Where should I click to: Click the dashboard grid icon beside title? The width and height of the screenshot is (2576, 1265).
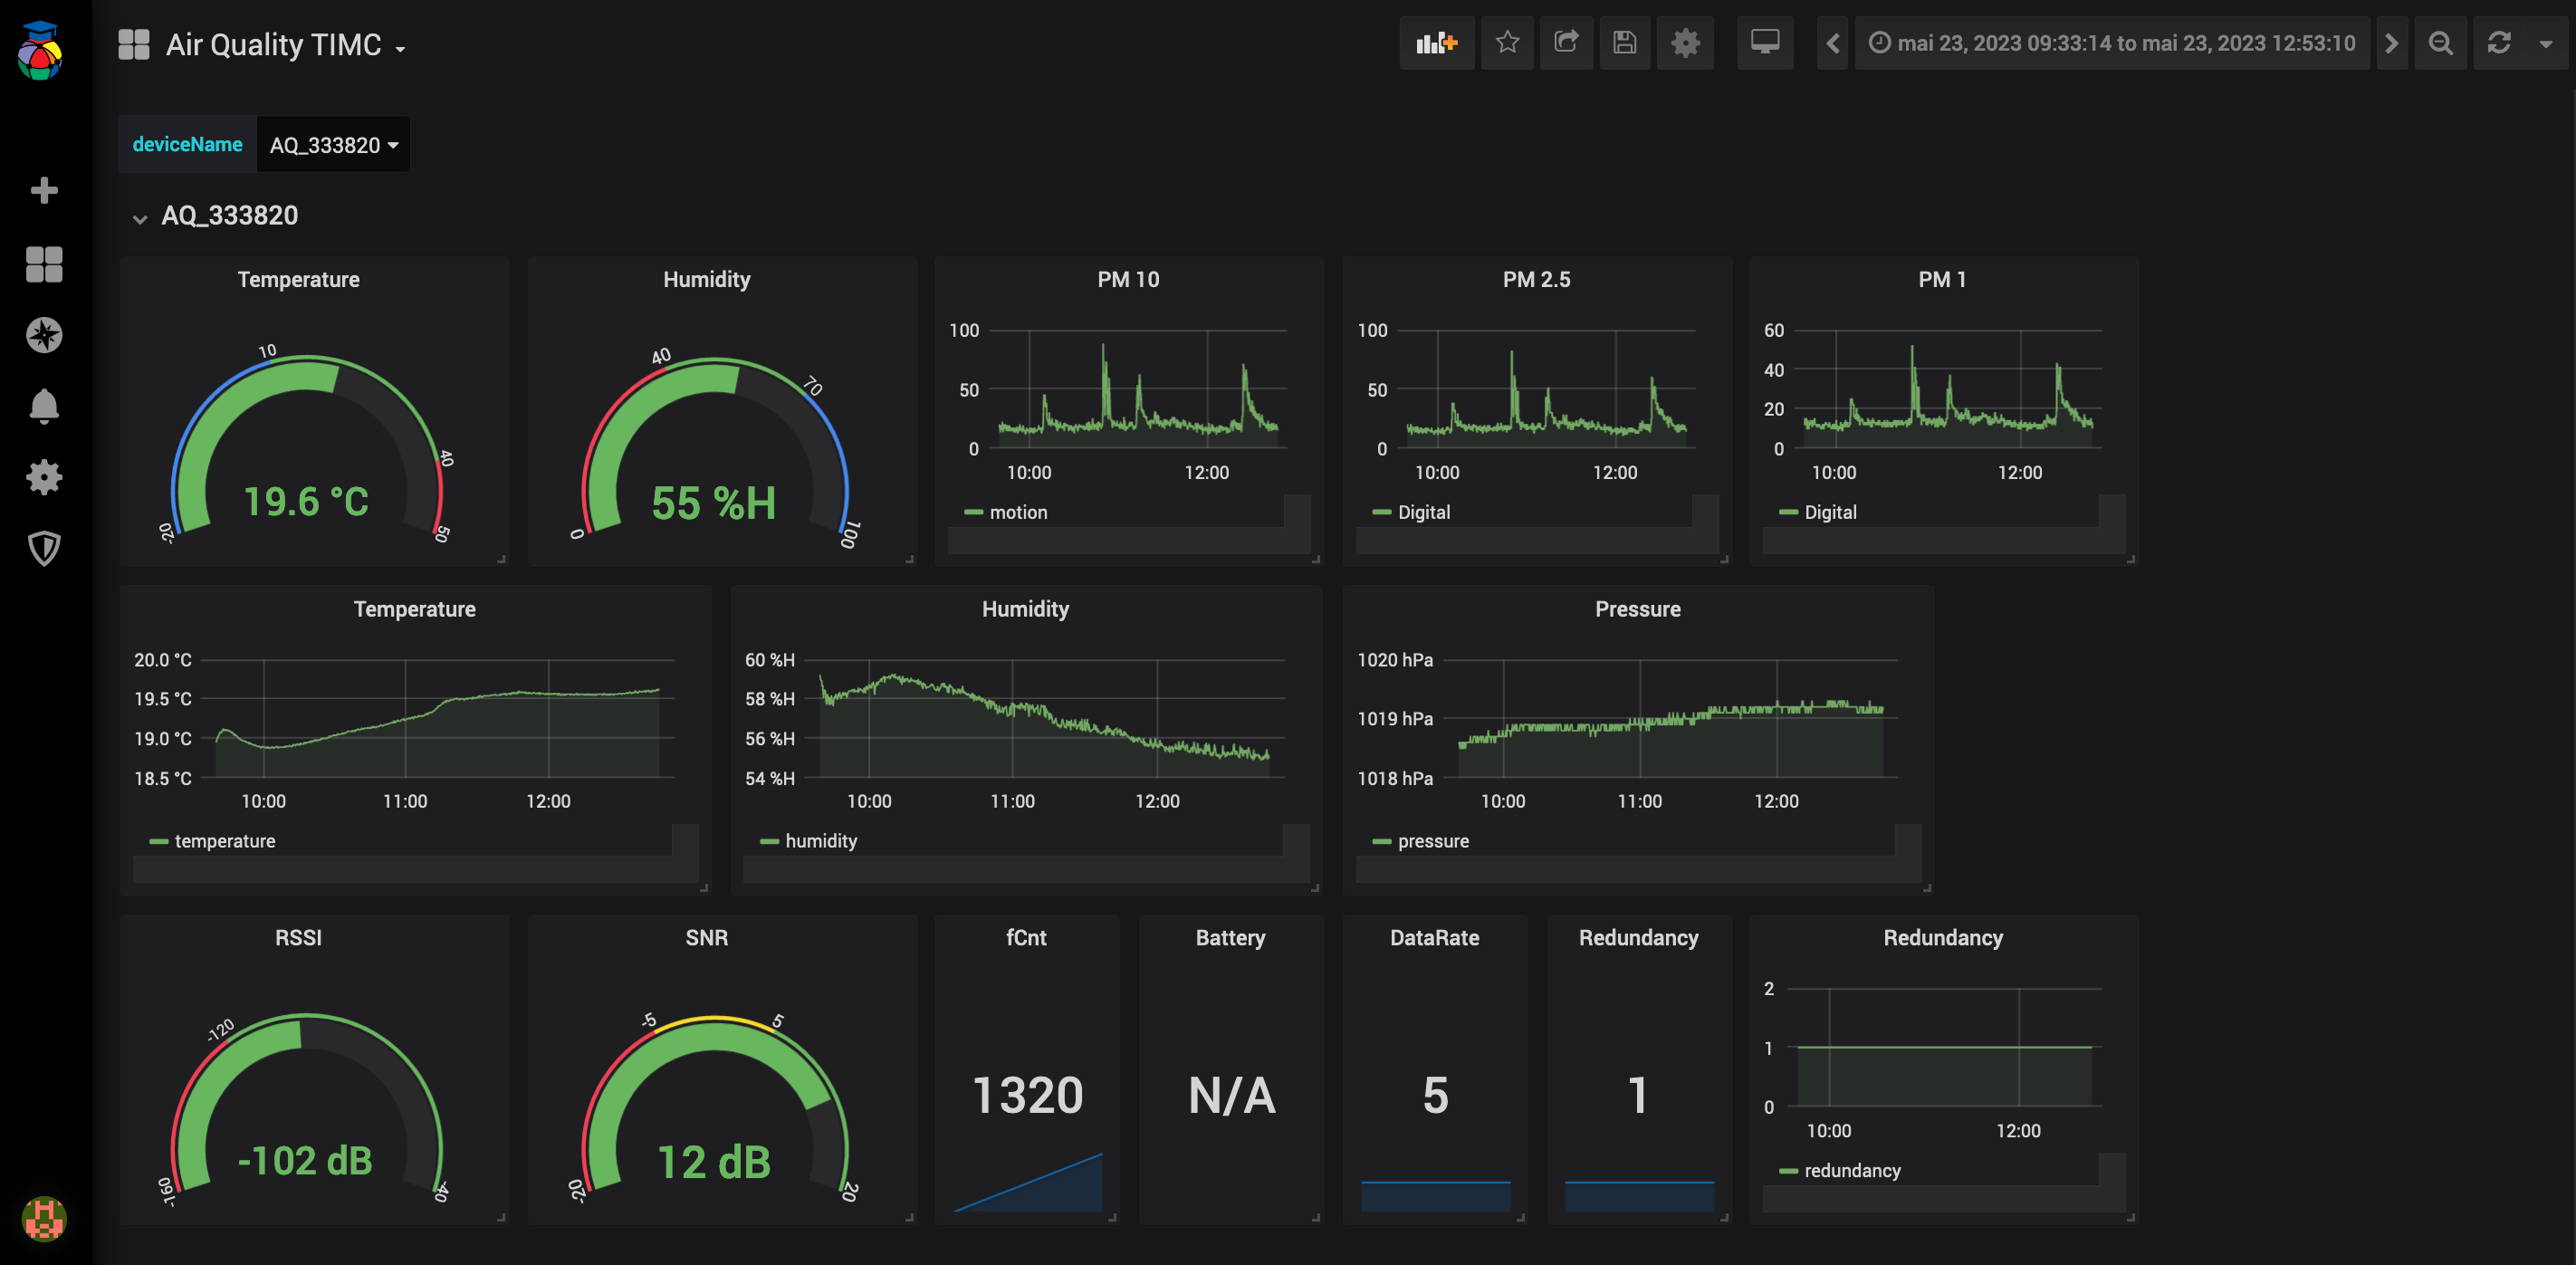(134, 45)
